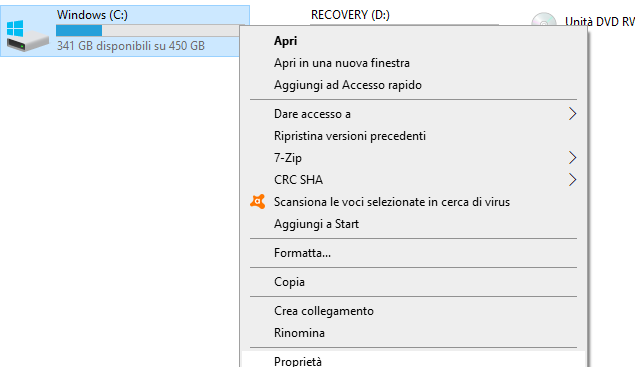This screenshot has height=367, width=635.
Task: Choose Apri from the context menu
Action: click(x=413, y=41)
